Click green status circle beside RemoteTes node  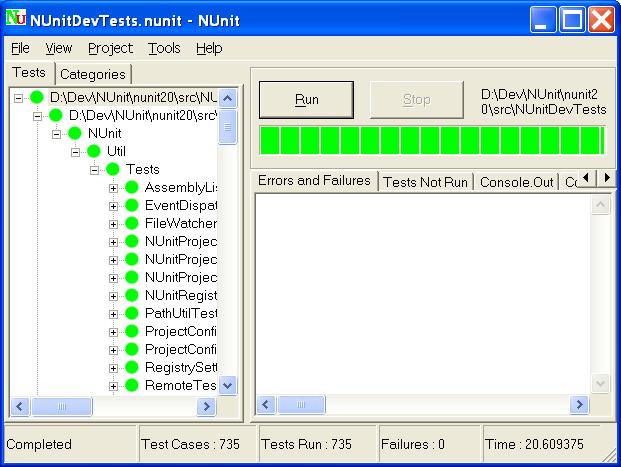(x=131, y=385)
